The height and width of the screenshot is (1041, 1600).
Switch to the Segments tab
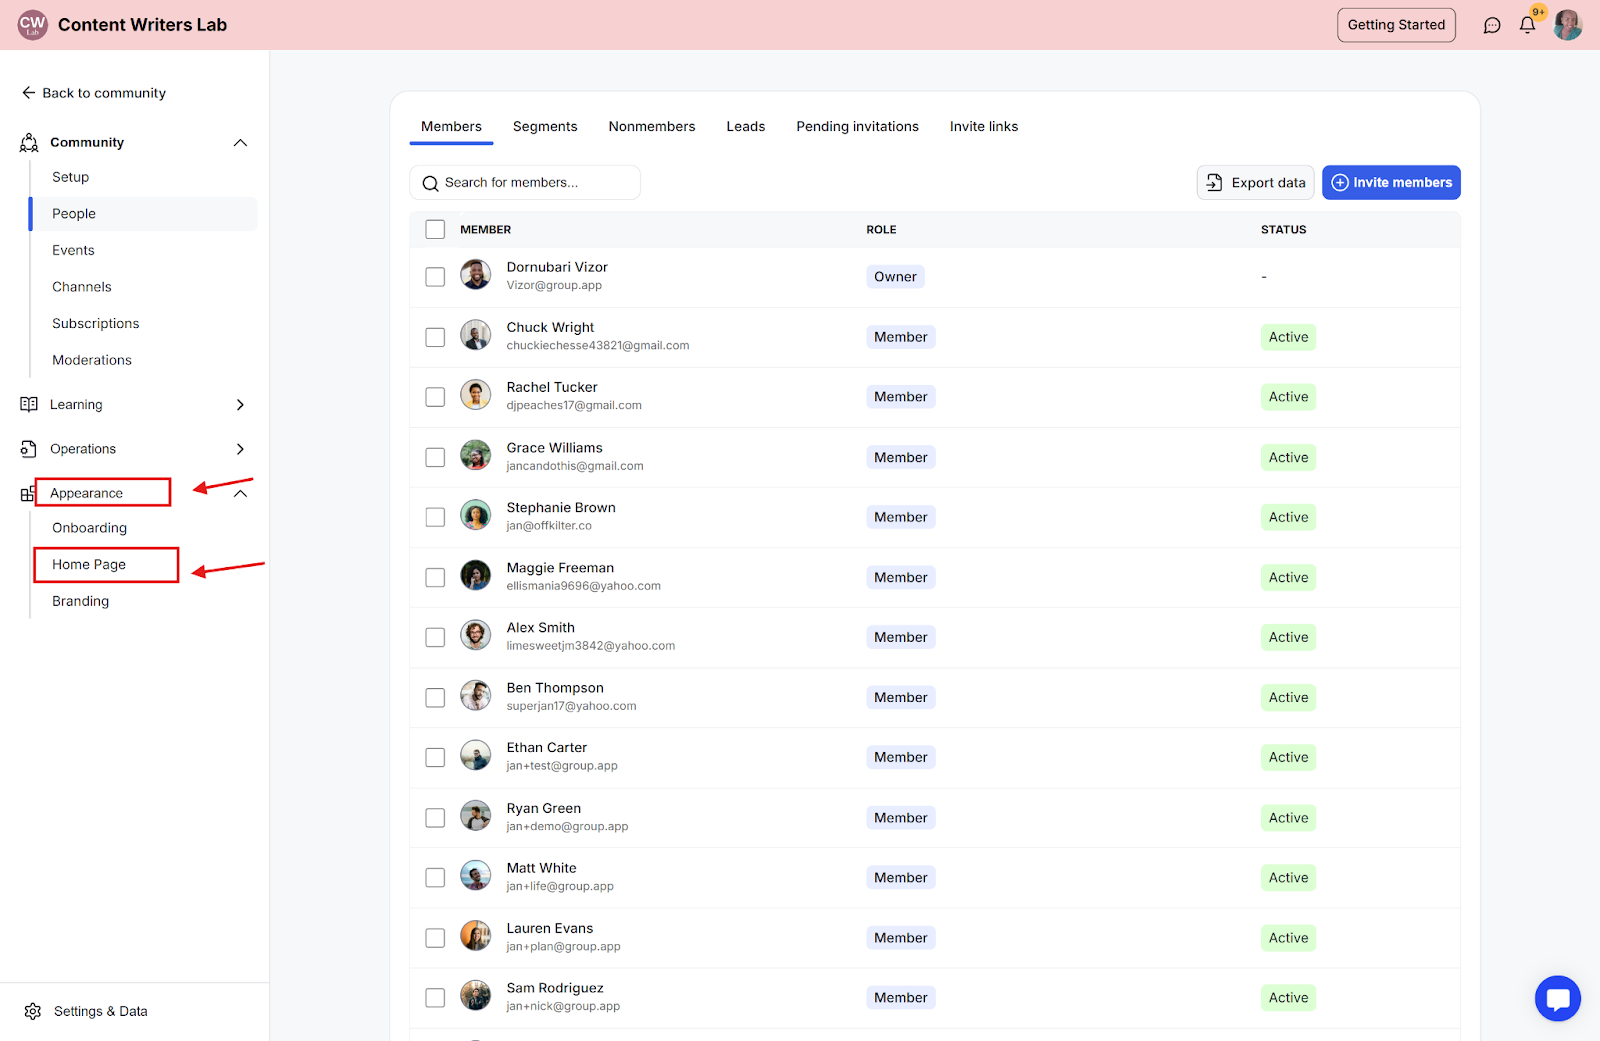pos(545,127)
